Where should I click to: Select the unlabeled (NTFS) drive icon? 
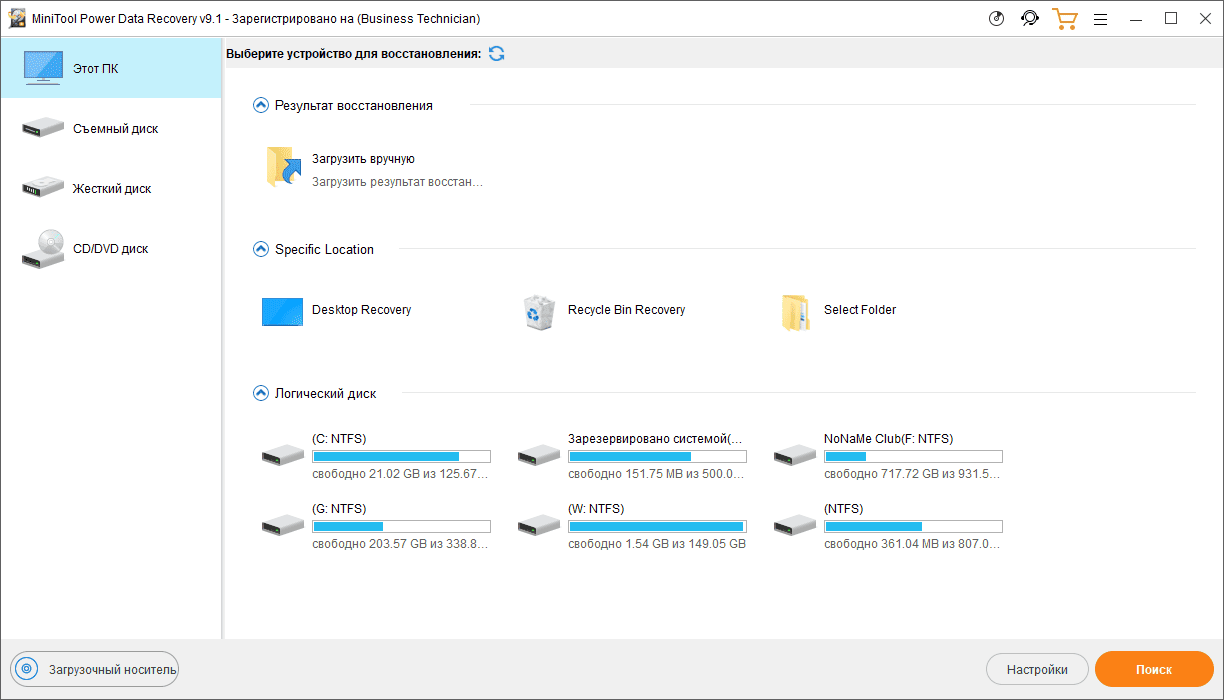795,525
